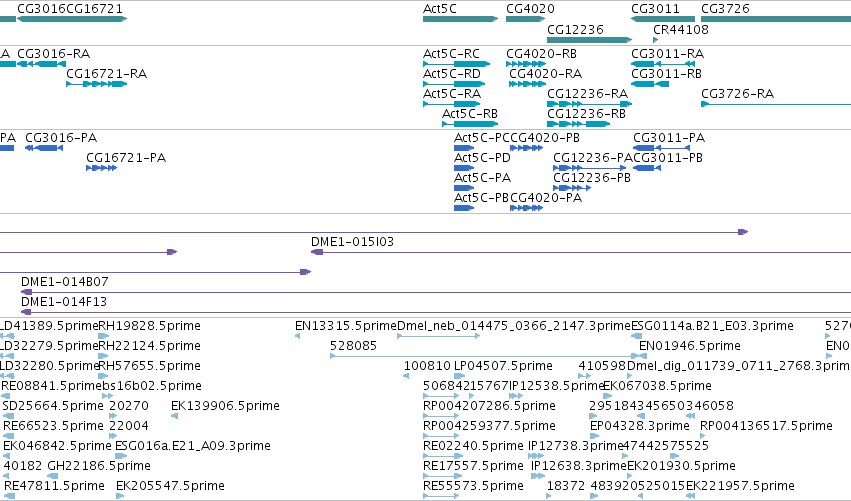
Task: Open the CG12236-PB protein label
Action: [592, 178]
